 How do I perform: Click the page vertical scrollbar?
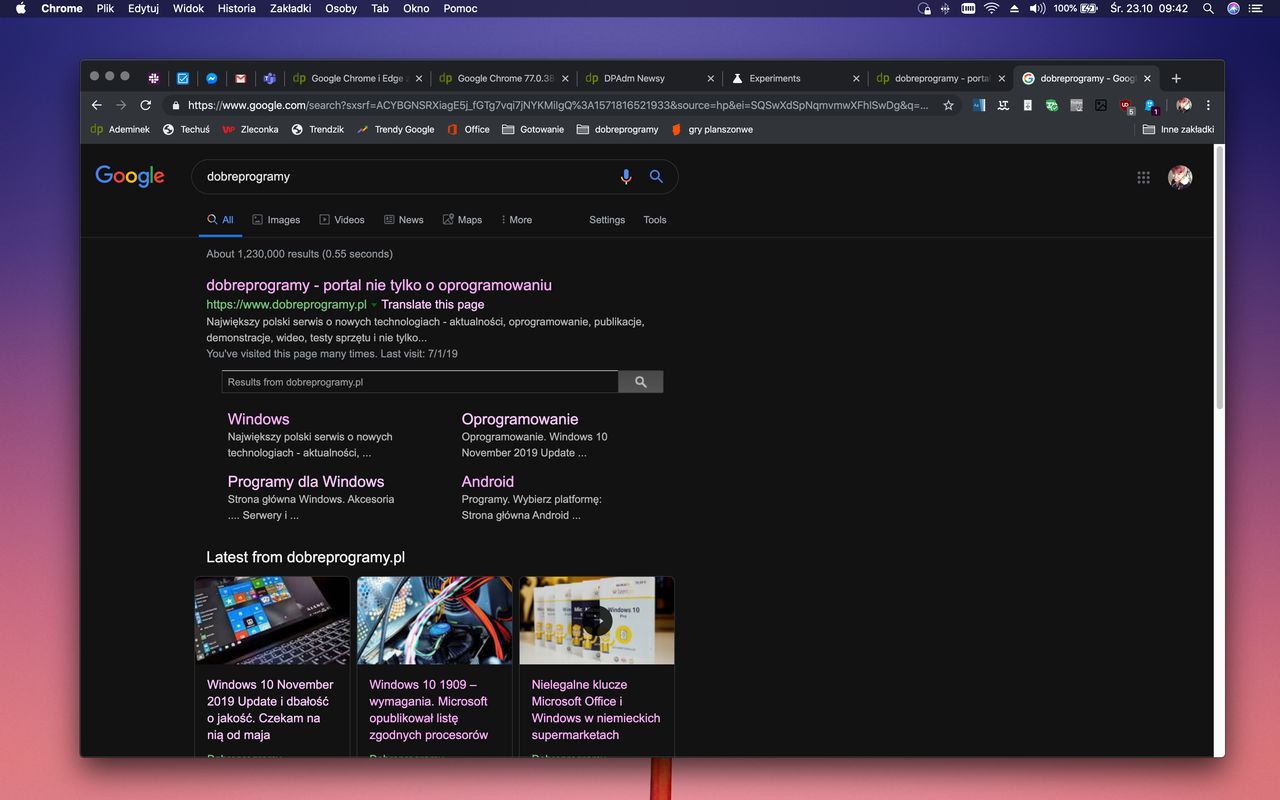(x=1218, y=277)
